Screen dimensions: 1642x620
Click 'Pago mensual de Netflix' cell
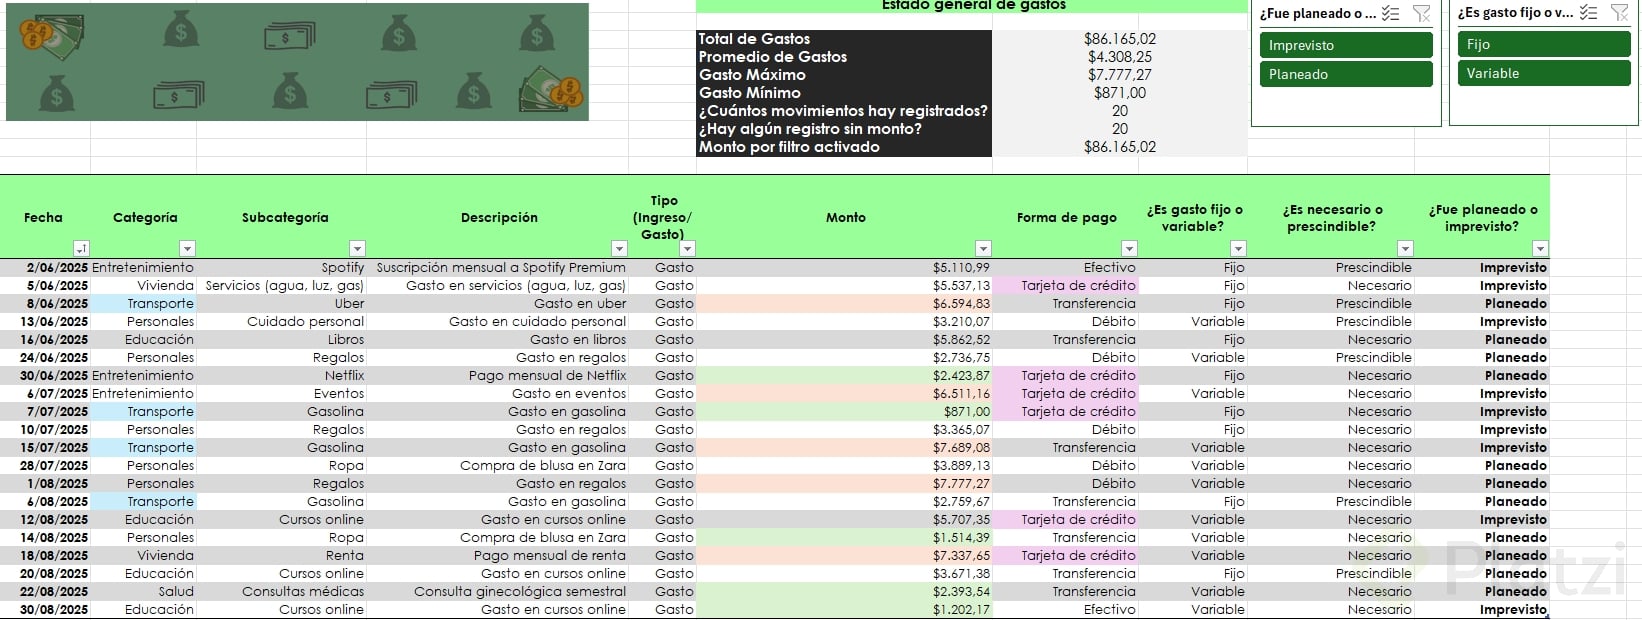(x=498, y=375)
